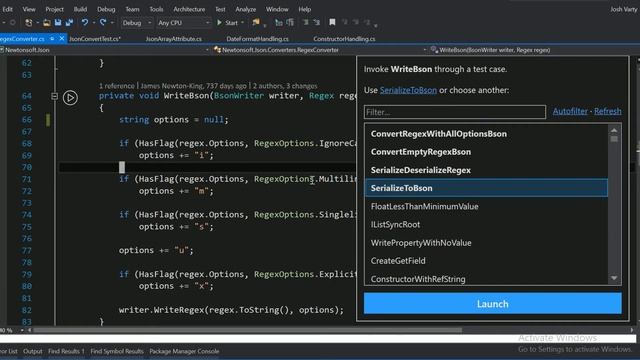640x360 pixels.
Task: Save the current file with disk icon
Action: pyautogui.click(x=58, y=23)
